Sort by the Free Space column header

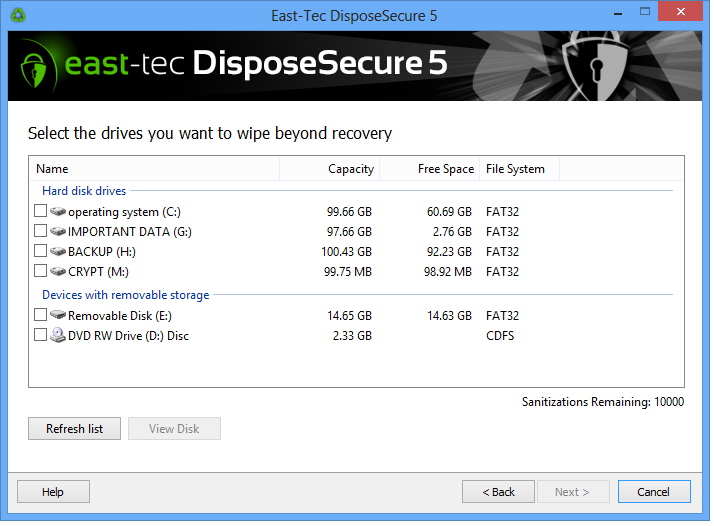tap(429, 169)
